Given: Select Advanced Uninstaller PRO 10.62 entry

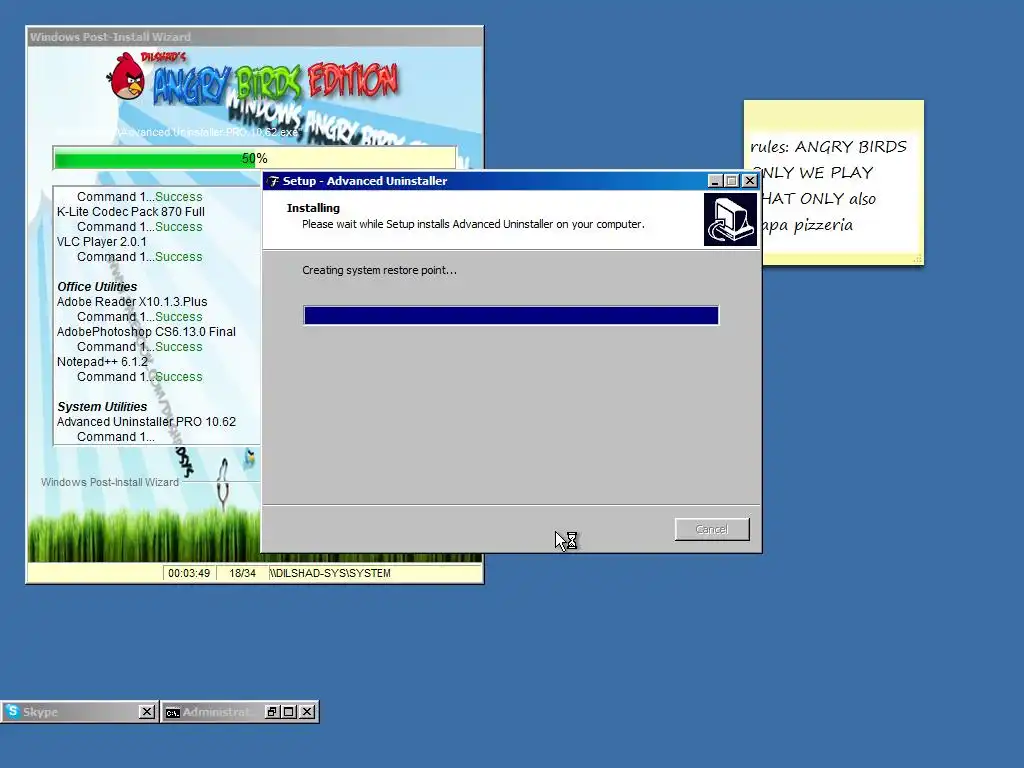Looking at the screenshot, I should [146, 422].
